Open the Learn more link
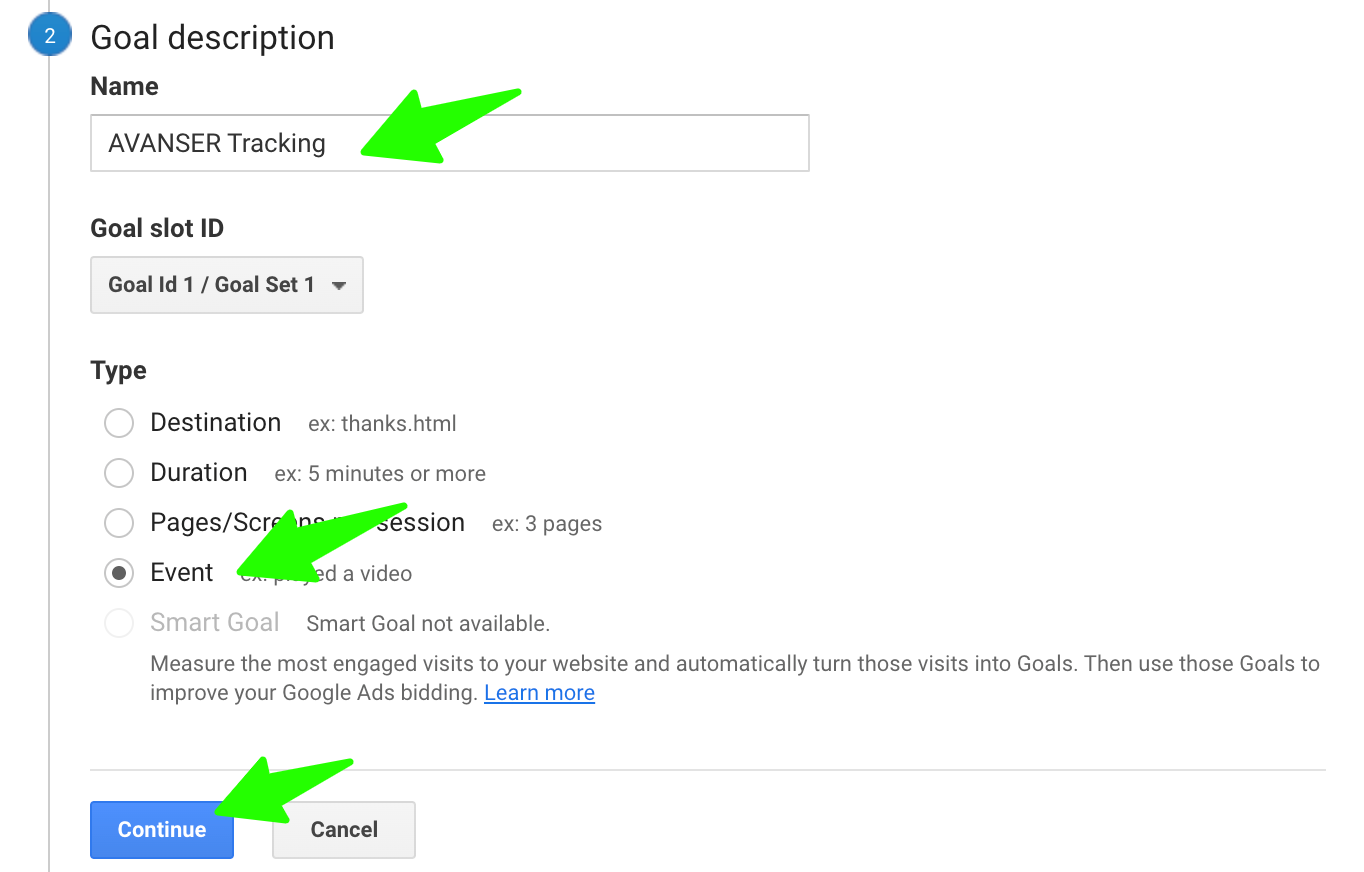 click(539, 693)
